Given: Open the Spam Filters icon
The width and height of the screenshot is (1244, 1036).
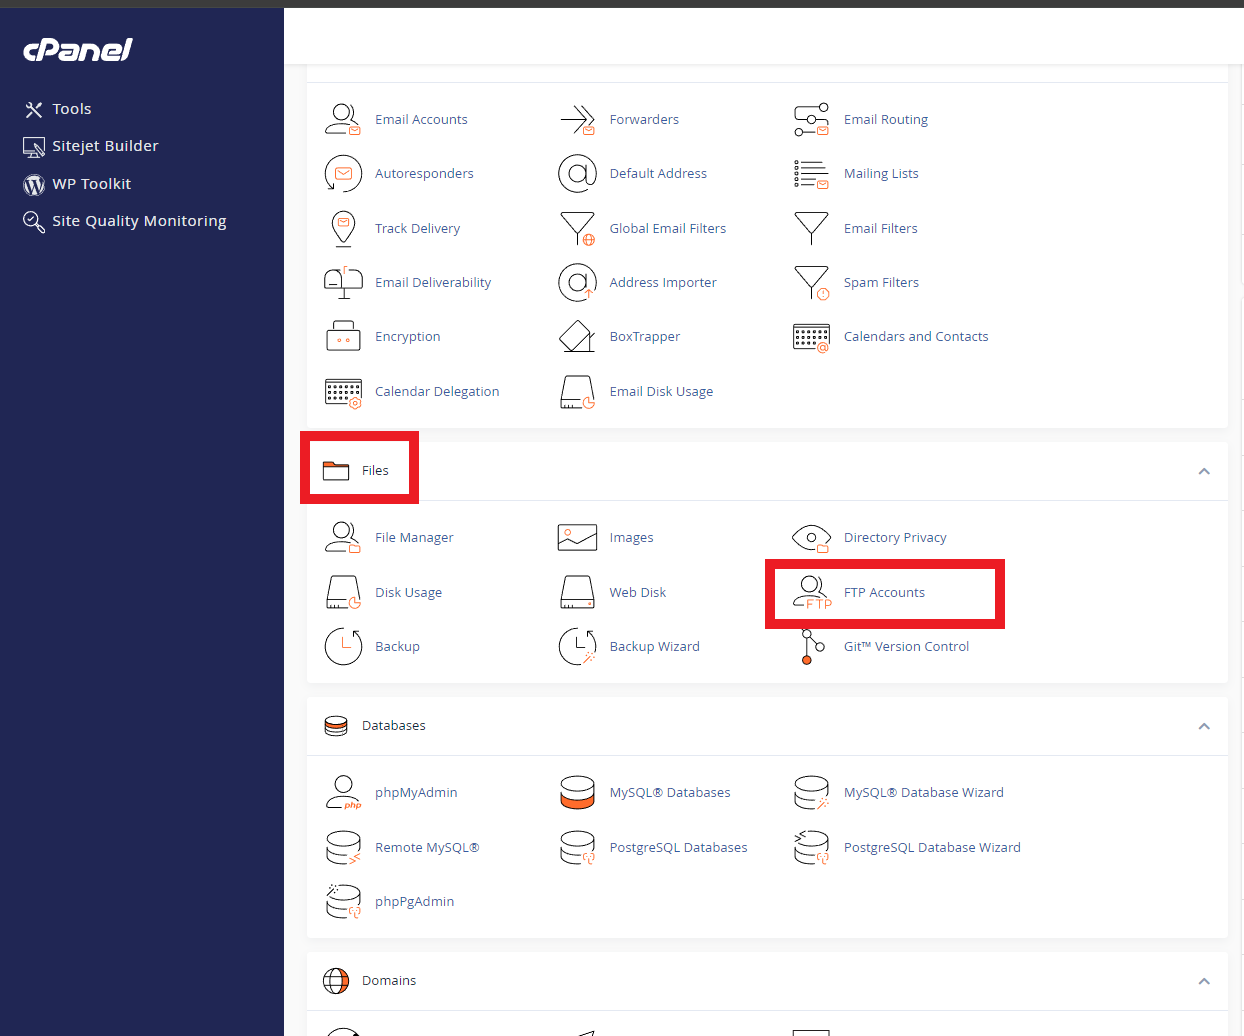Looking at the screenshot, I should tap(811, 282).
